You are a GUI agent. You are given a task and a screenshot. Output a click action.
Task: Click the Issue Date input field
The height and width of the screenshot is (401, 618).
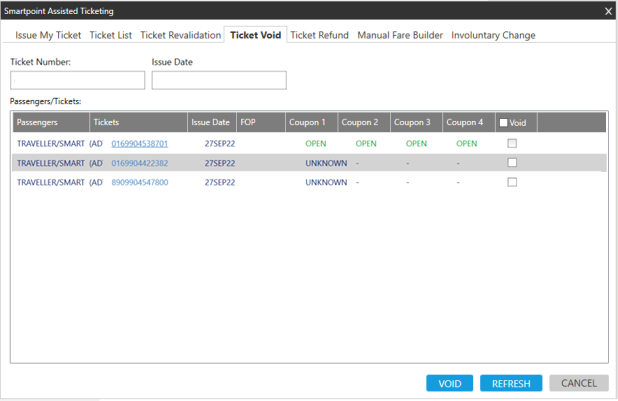click(219, 80)
